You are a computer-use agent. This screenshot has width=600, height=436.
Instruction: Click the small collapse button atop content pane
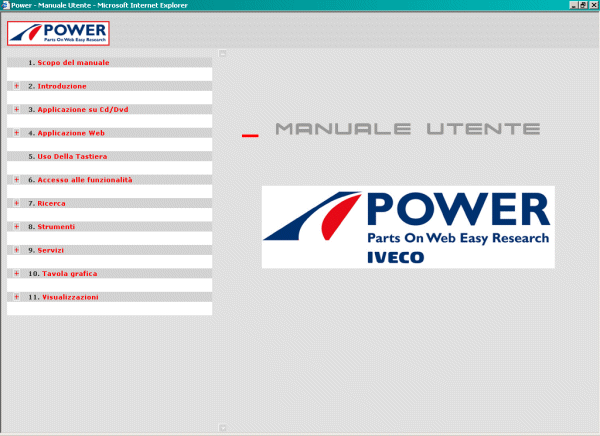(223, 53)
